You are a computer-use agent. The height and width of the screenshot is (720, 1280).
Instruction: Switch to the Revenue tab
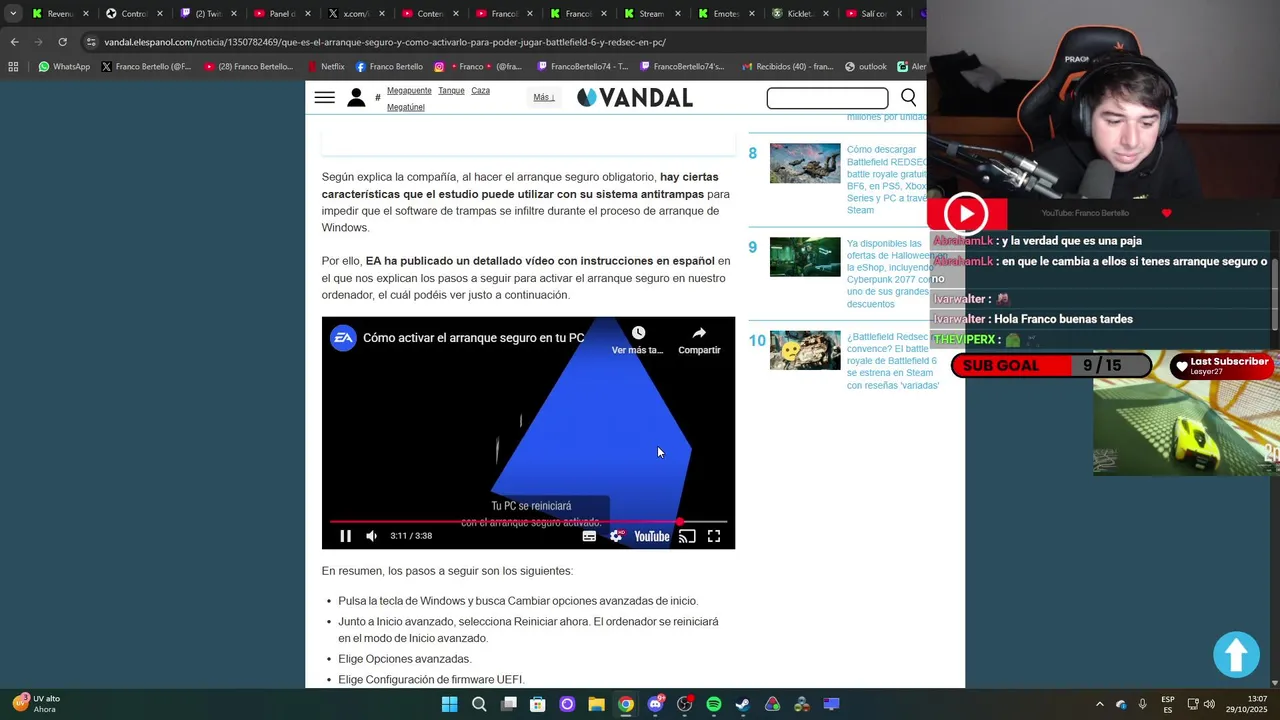pos(60,14)
